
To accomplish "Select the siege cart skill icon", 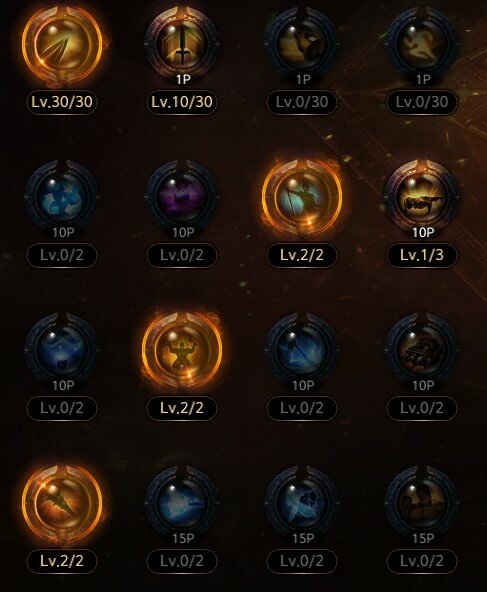I will (x=422, y=350).
